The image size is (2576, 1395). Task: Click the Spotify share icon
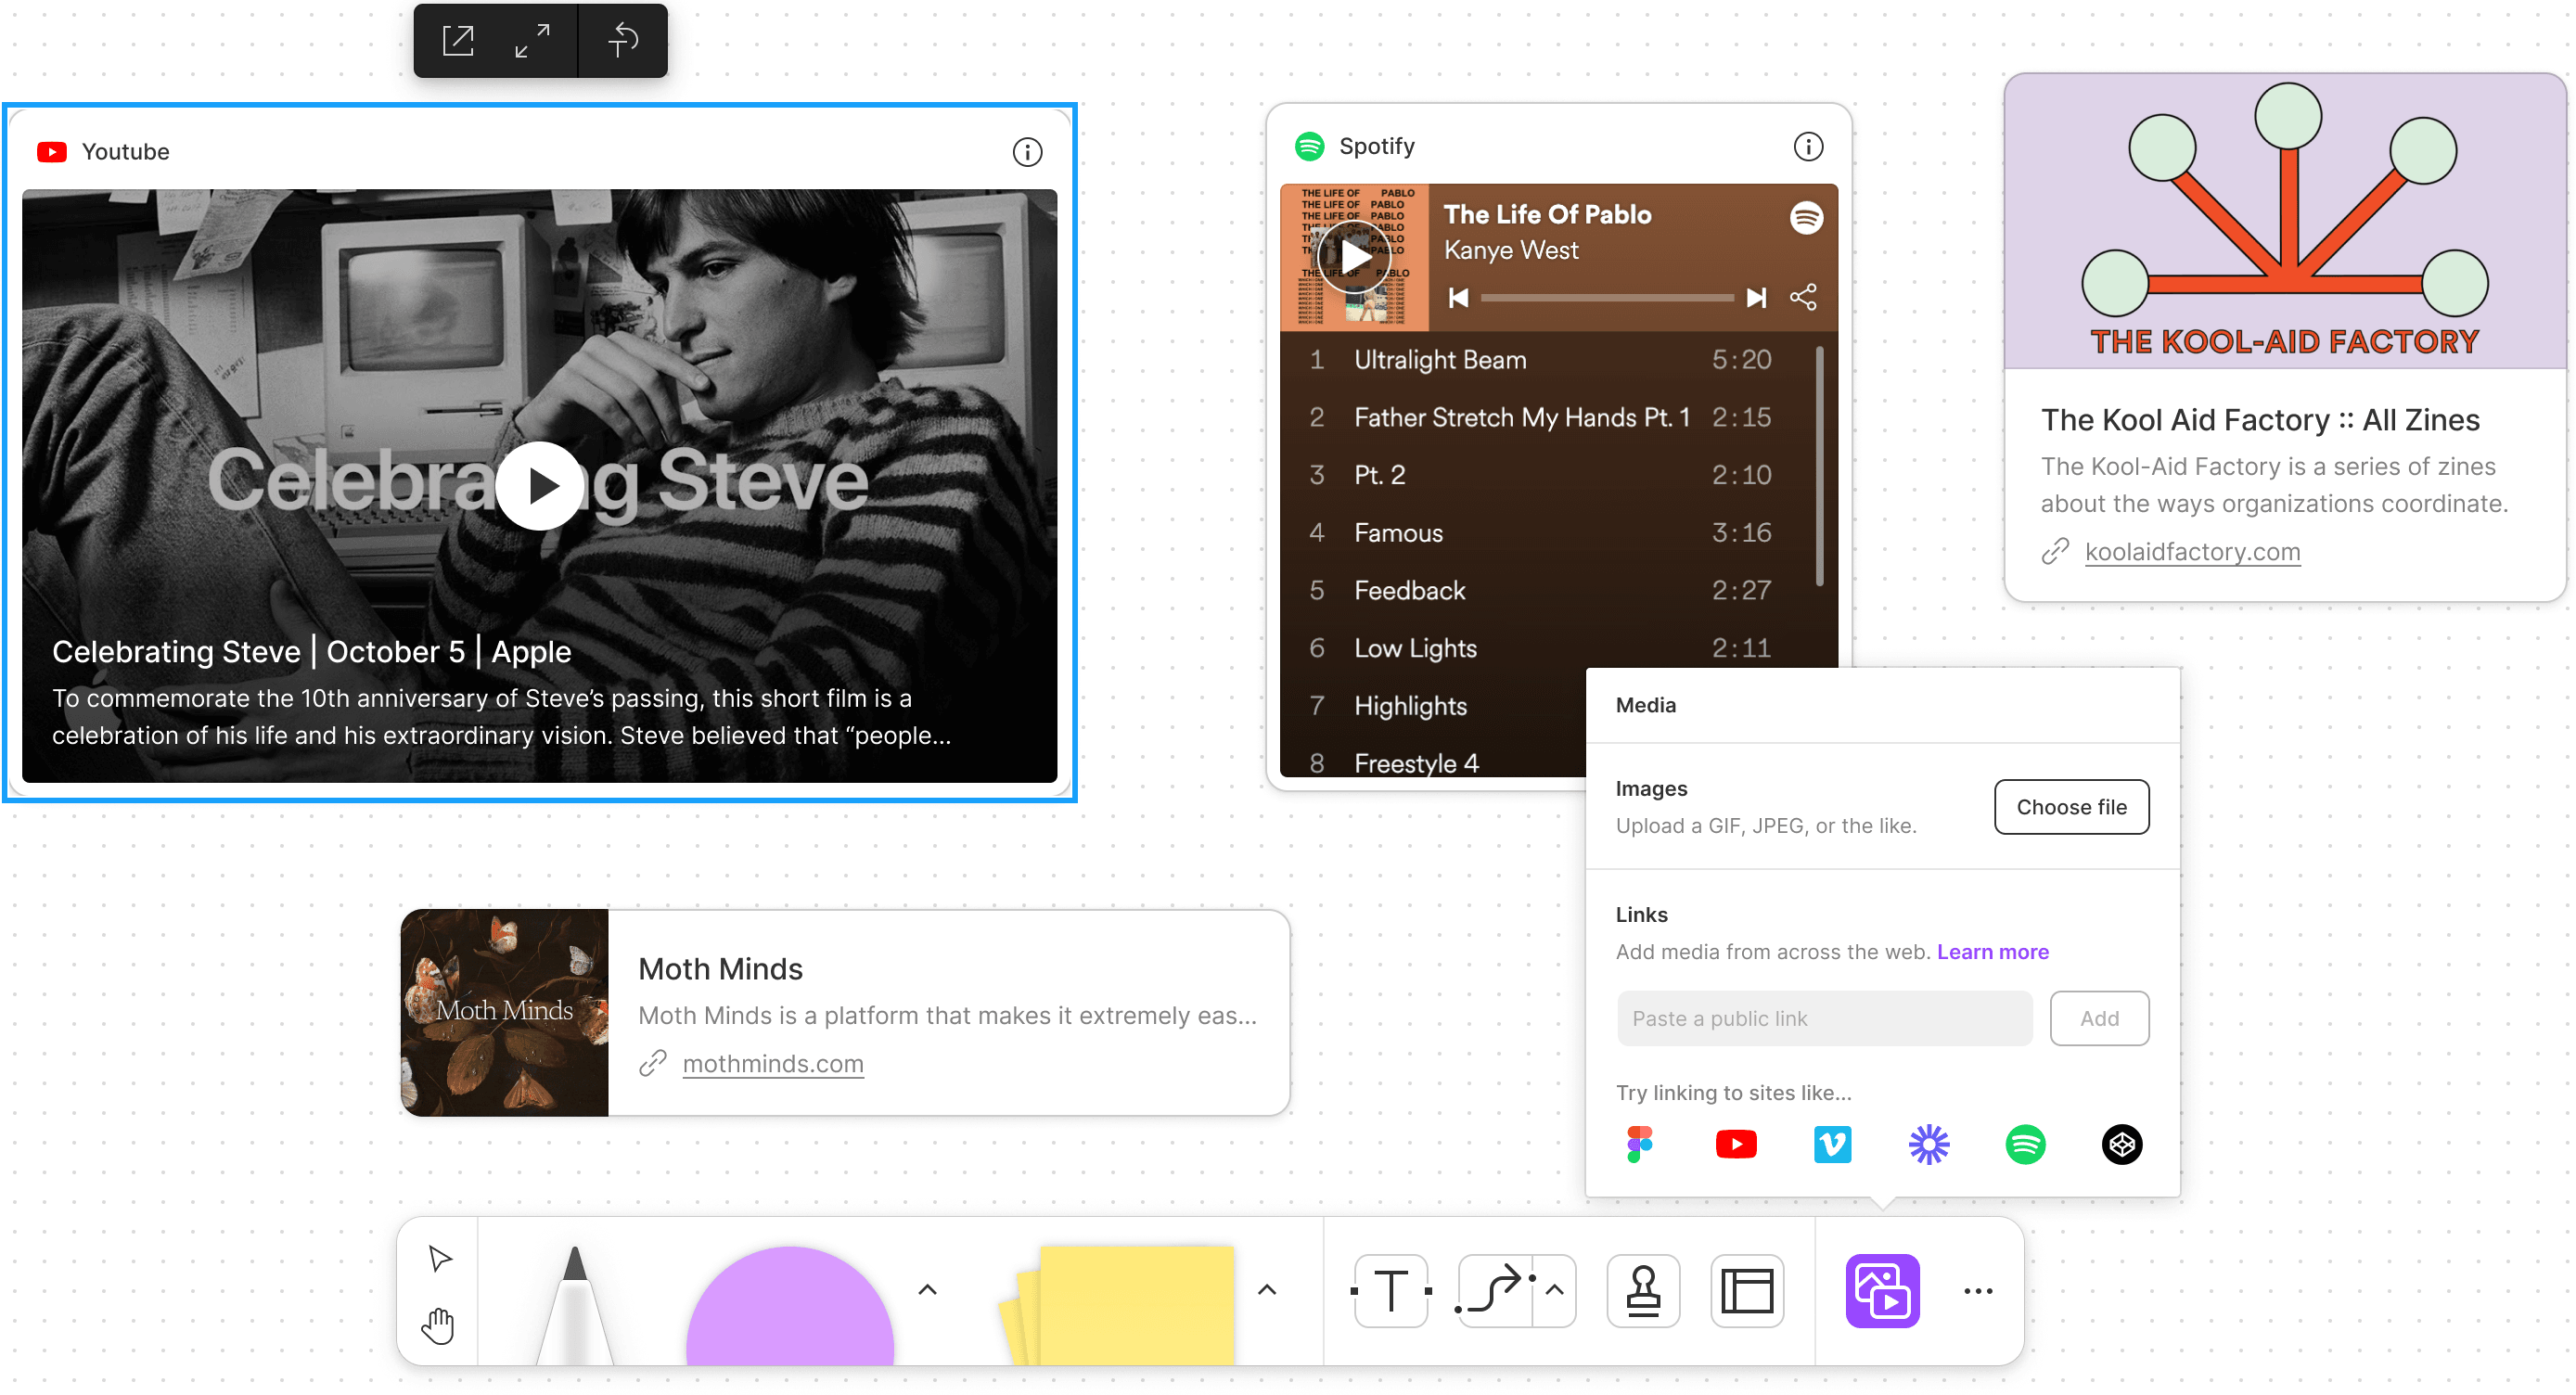[x=1803, y=297]
